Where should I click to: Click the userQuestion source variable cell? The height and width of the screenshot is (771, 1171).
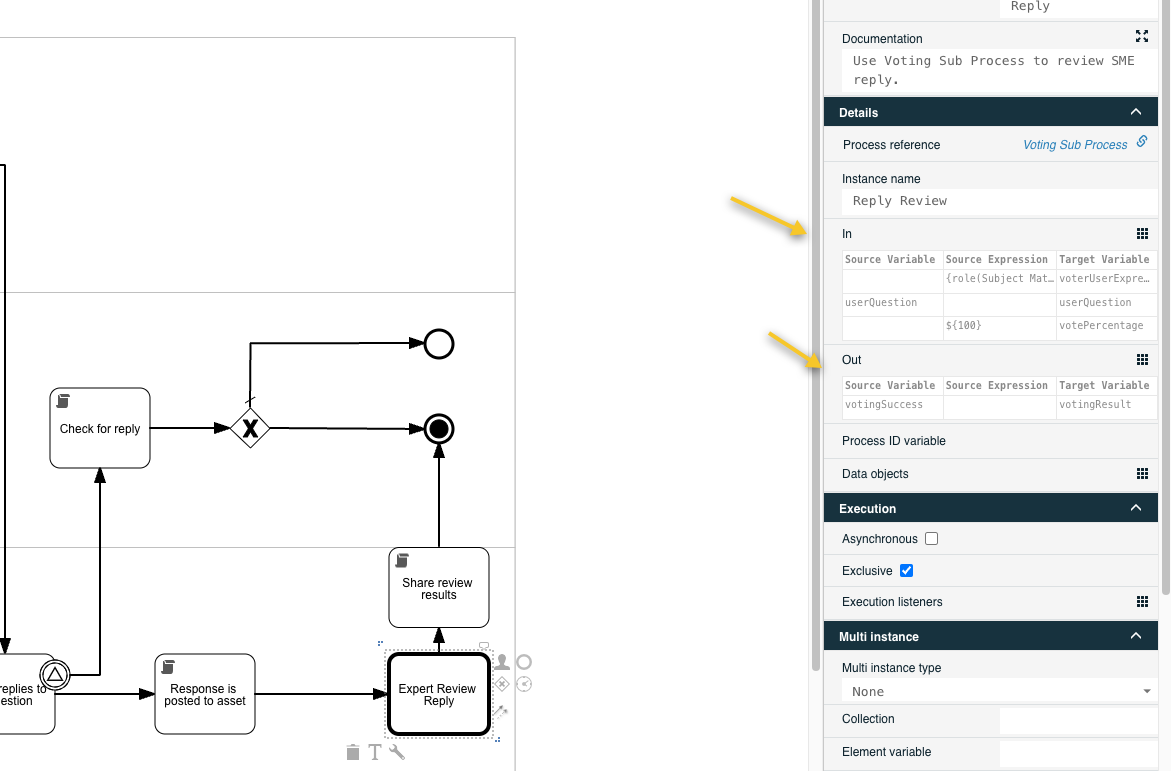[x=893, y=303]
